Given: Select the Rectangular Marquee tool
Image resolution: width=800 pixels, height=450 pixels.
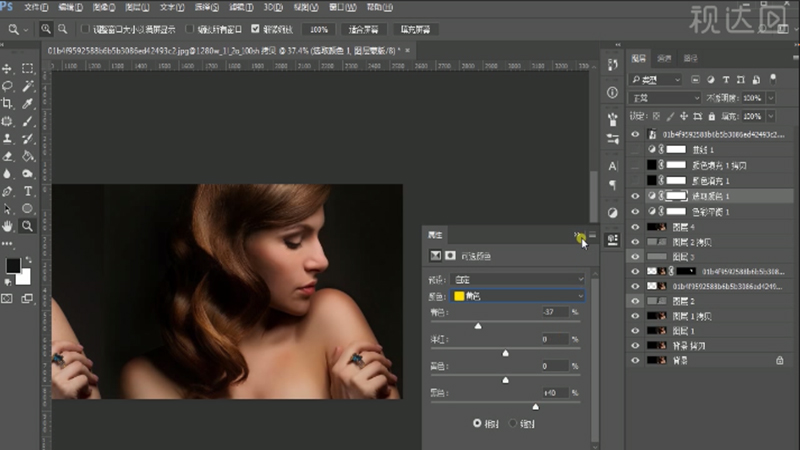Looking at the screenshot, I should point(28,68).
